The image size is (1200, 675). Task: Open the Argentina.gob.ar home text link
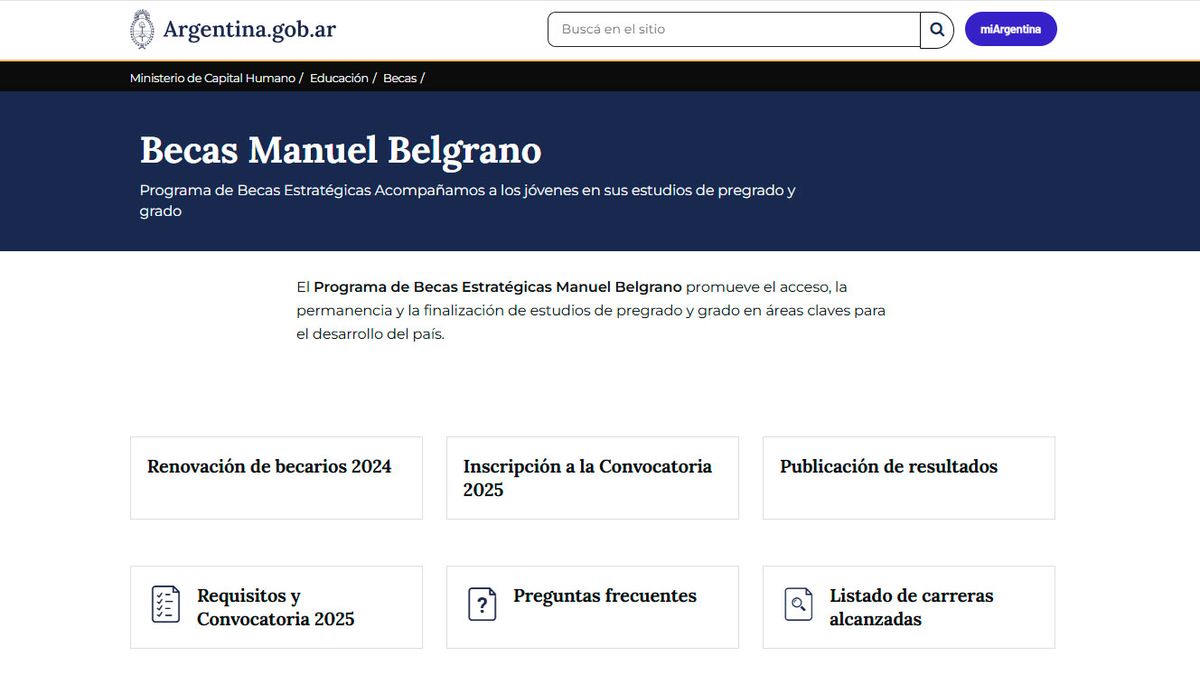(249, 30)
